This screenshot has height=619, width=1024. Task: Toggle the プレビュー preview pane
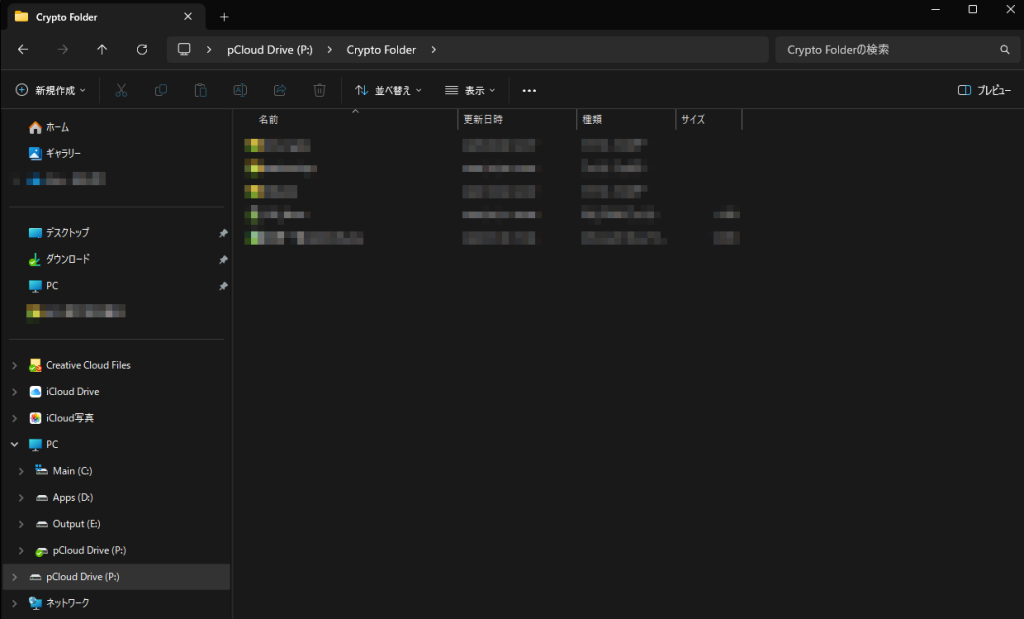click(983, 90)
